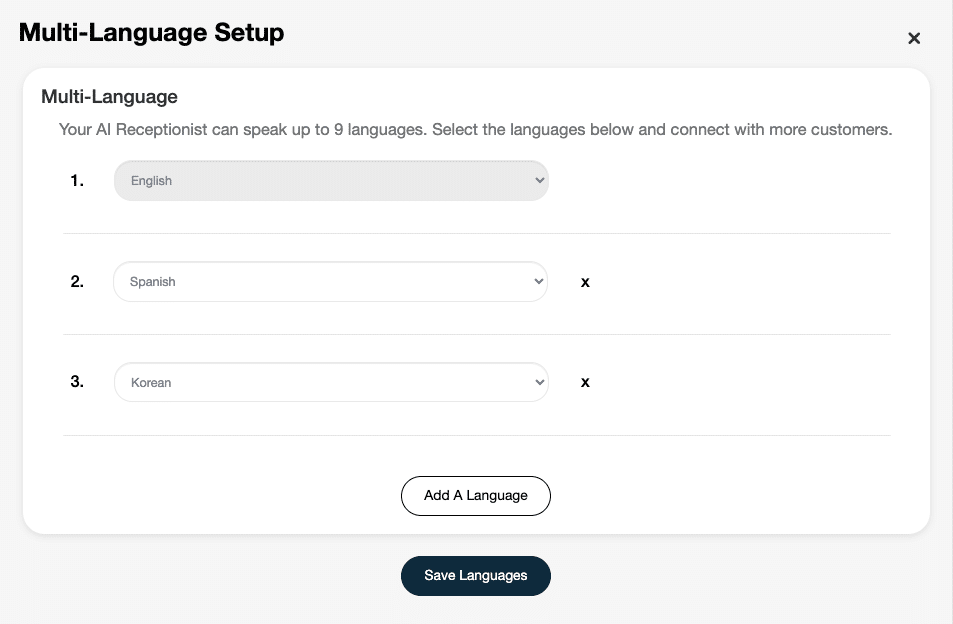Image resolution: width=953 pixels, height=624 pixels.
Task: Click the chevron arrow on Spanish dropdown
Action: (x=538, y=281)
